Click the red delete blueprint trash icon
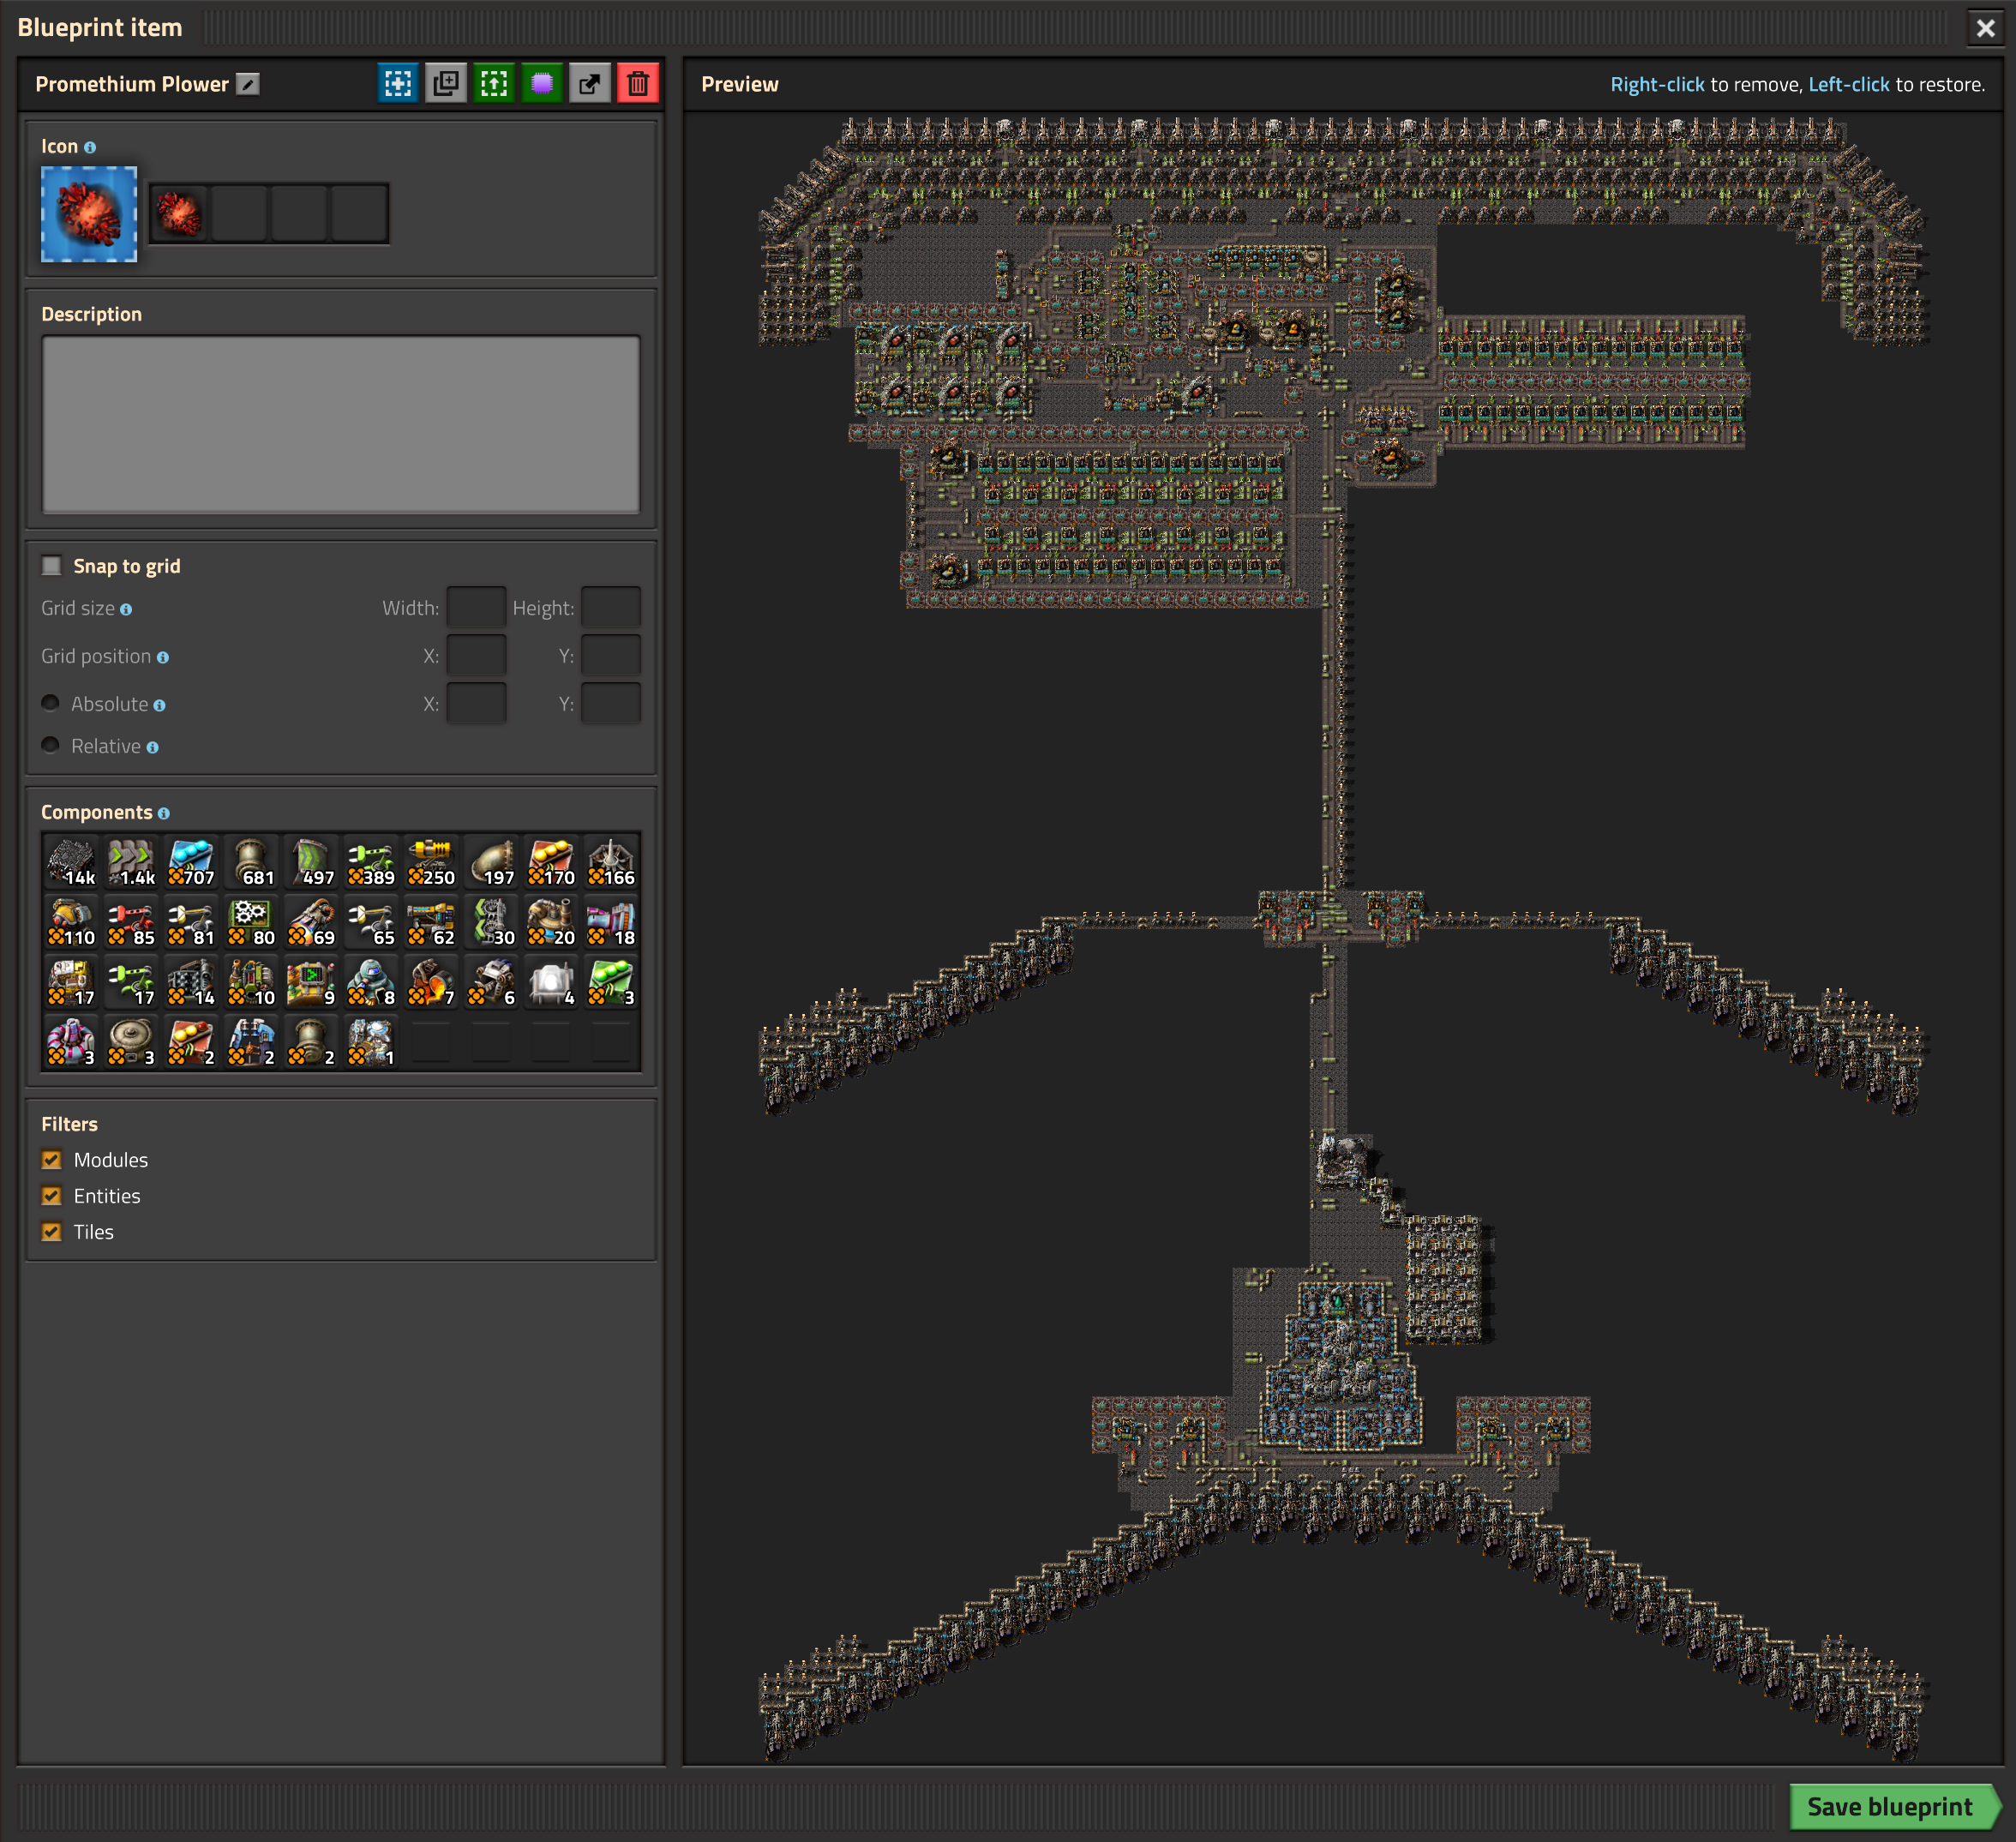This screenshot has width=2016, height=1842. pyautogui.click(x=638, y=84)
